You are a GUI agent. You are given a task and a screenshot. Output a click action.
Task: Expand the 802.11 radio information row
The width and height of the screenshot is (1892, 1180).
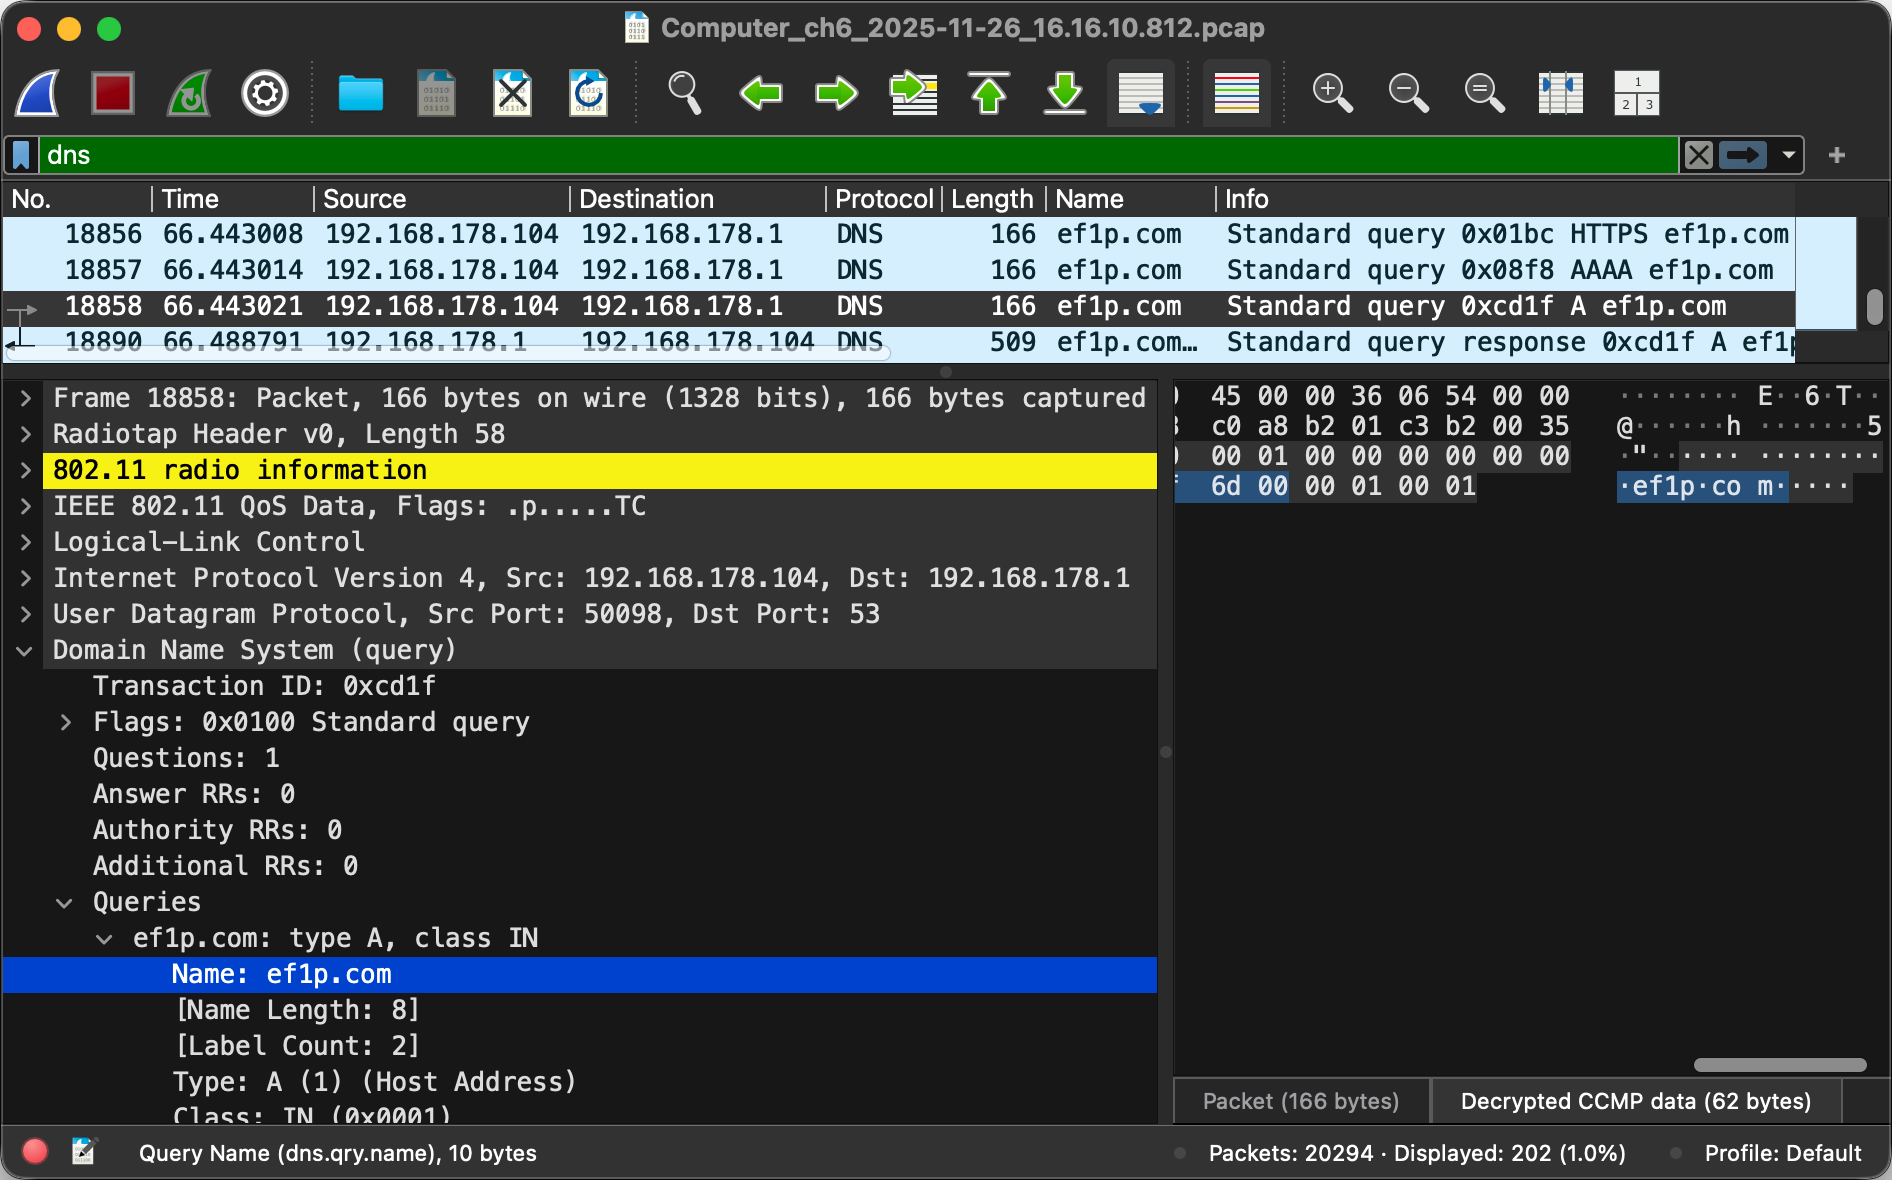26,470
